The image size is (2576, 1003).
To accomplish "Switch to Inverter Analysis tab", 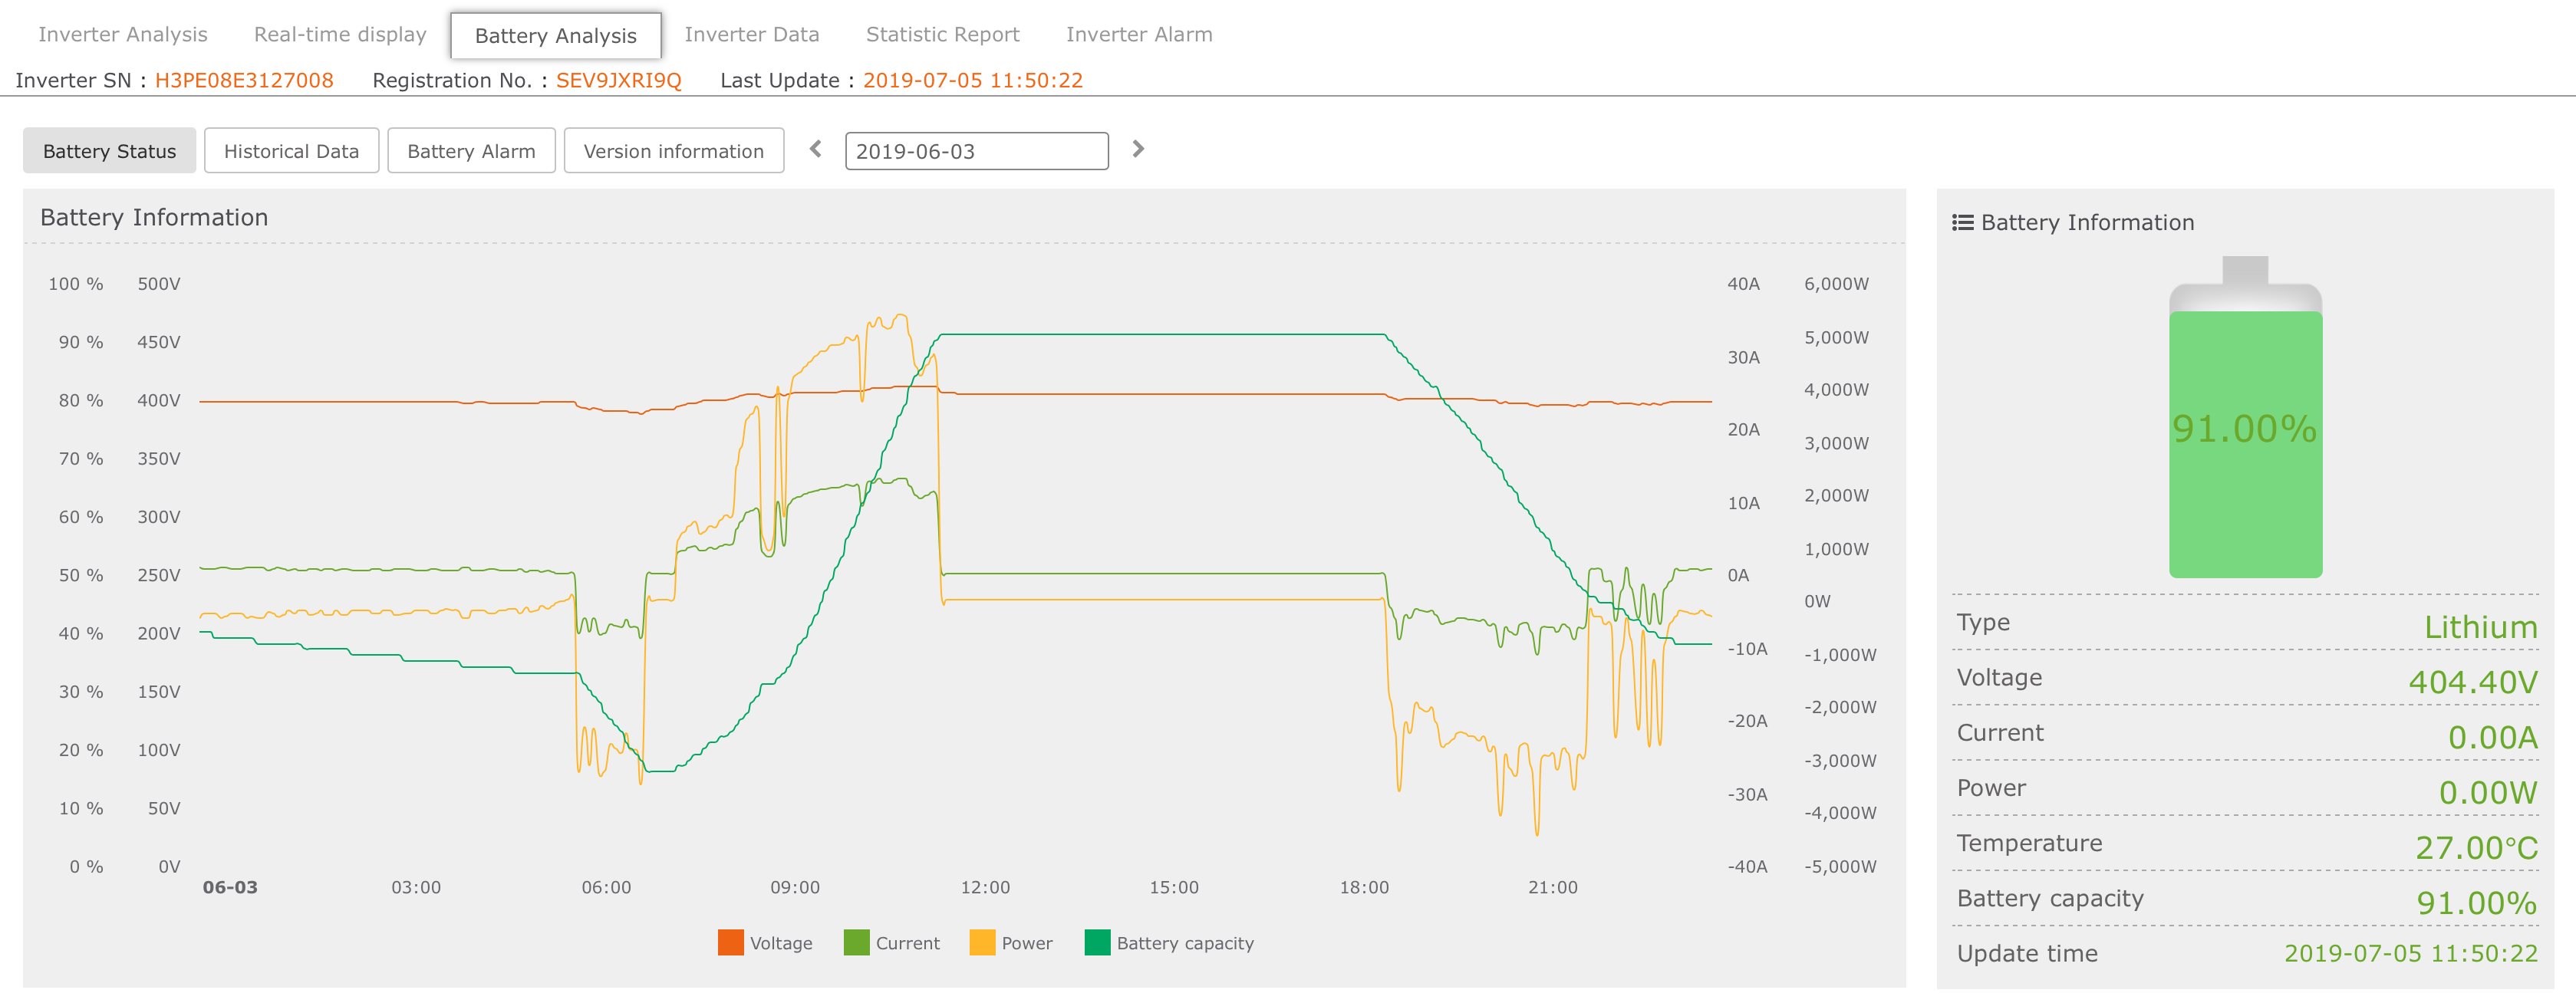I will (123, 35).
